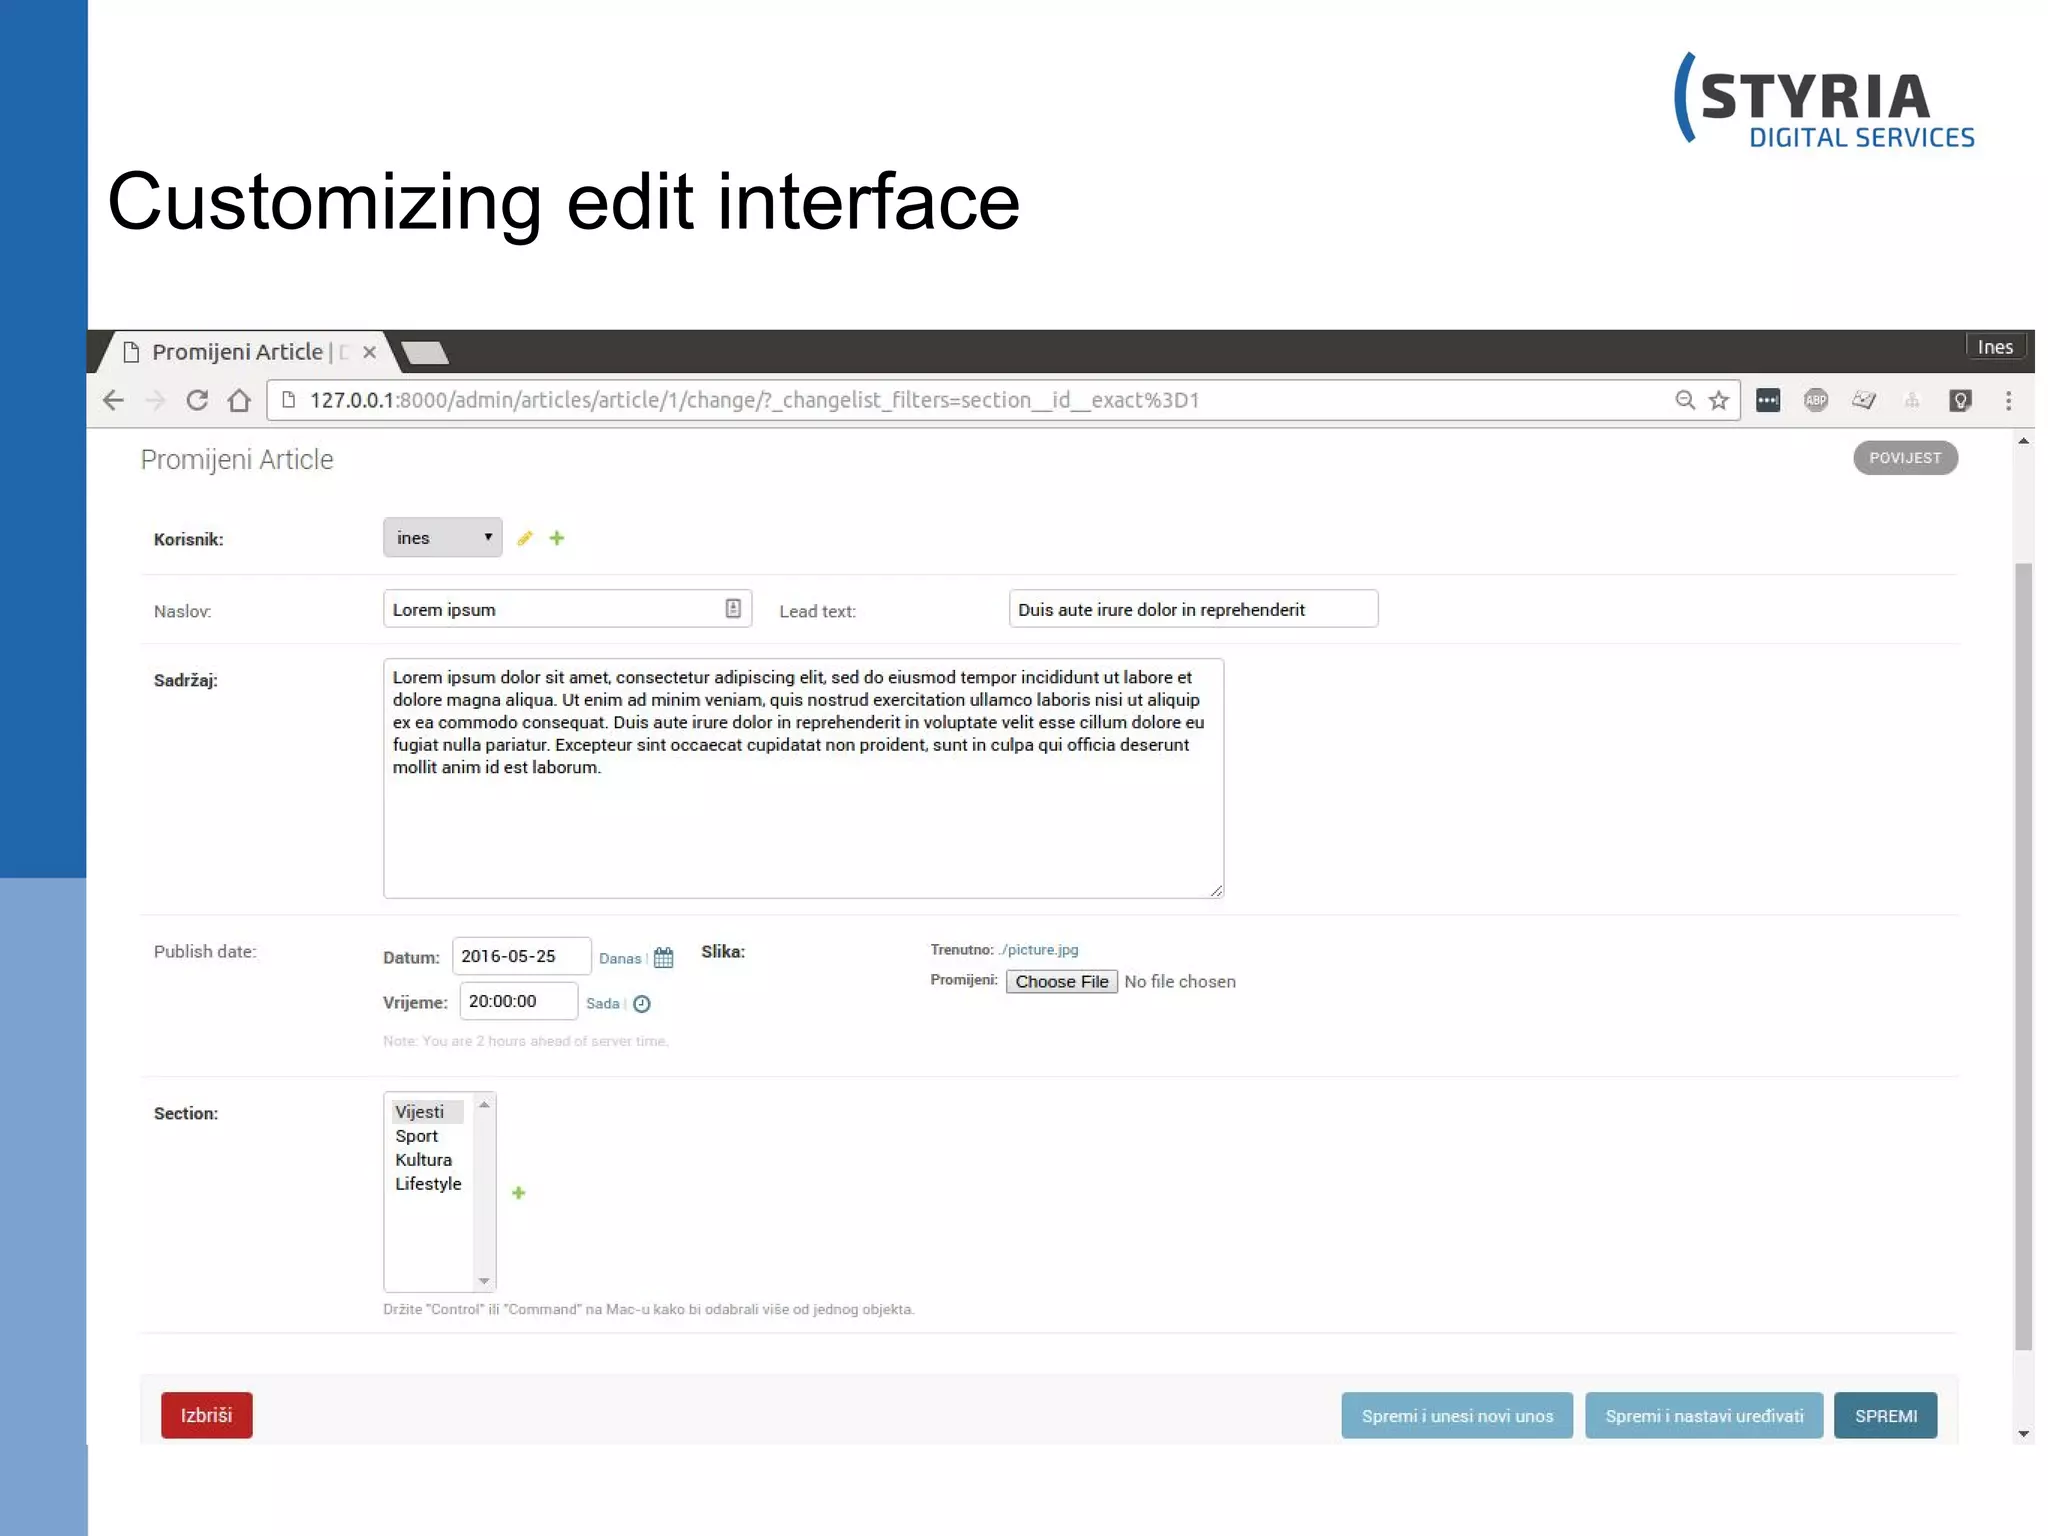
Task: Click the Danas today link
Action: [620, 958]
